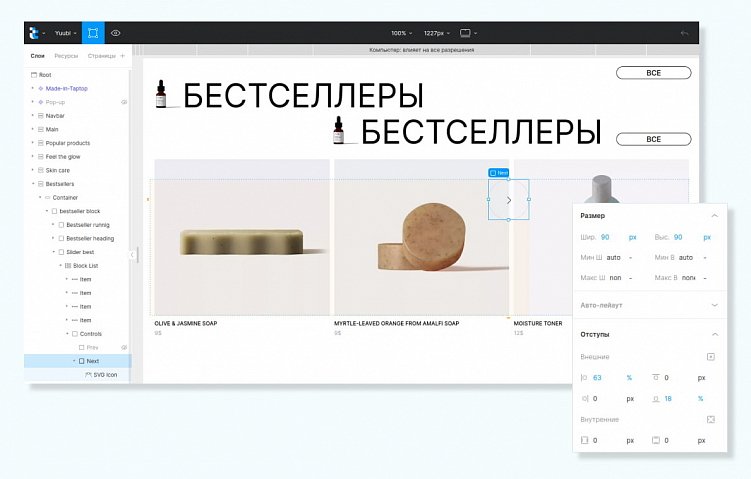Toggle the Внутренние padding linking icon
The image size is (751, 479).
711,420
